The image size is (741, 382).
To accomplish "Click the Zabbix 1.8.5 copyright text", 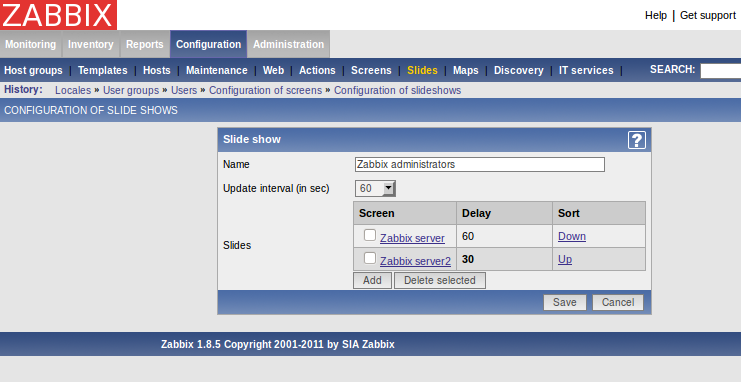I will [277, 344].
